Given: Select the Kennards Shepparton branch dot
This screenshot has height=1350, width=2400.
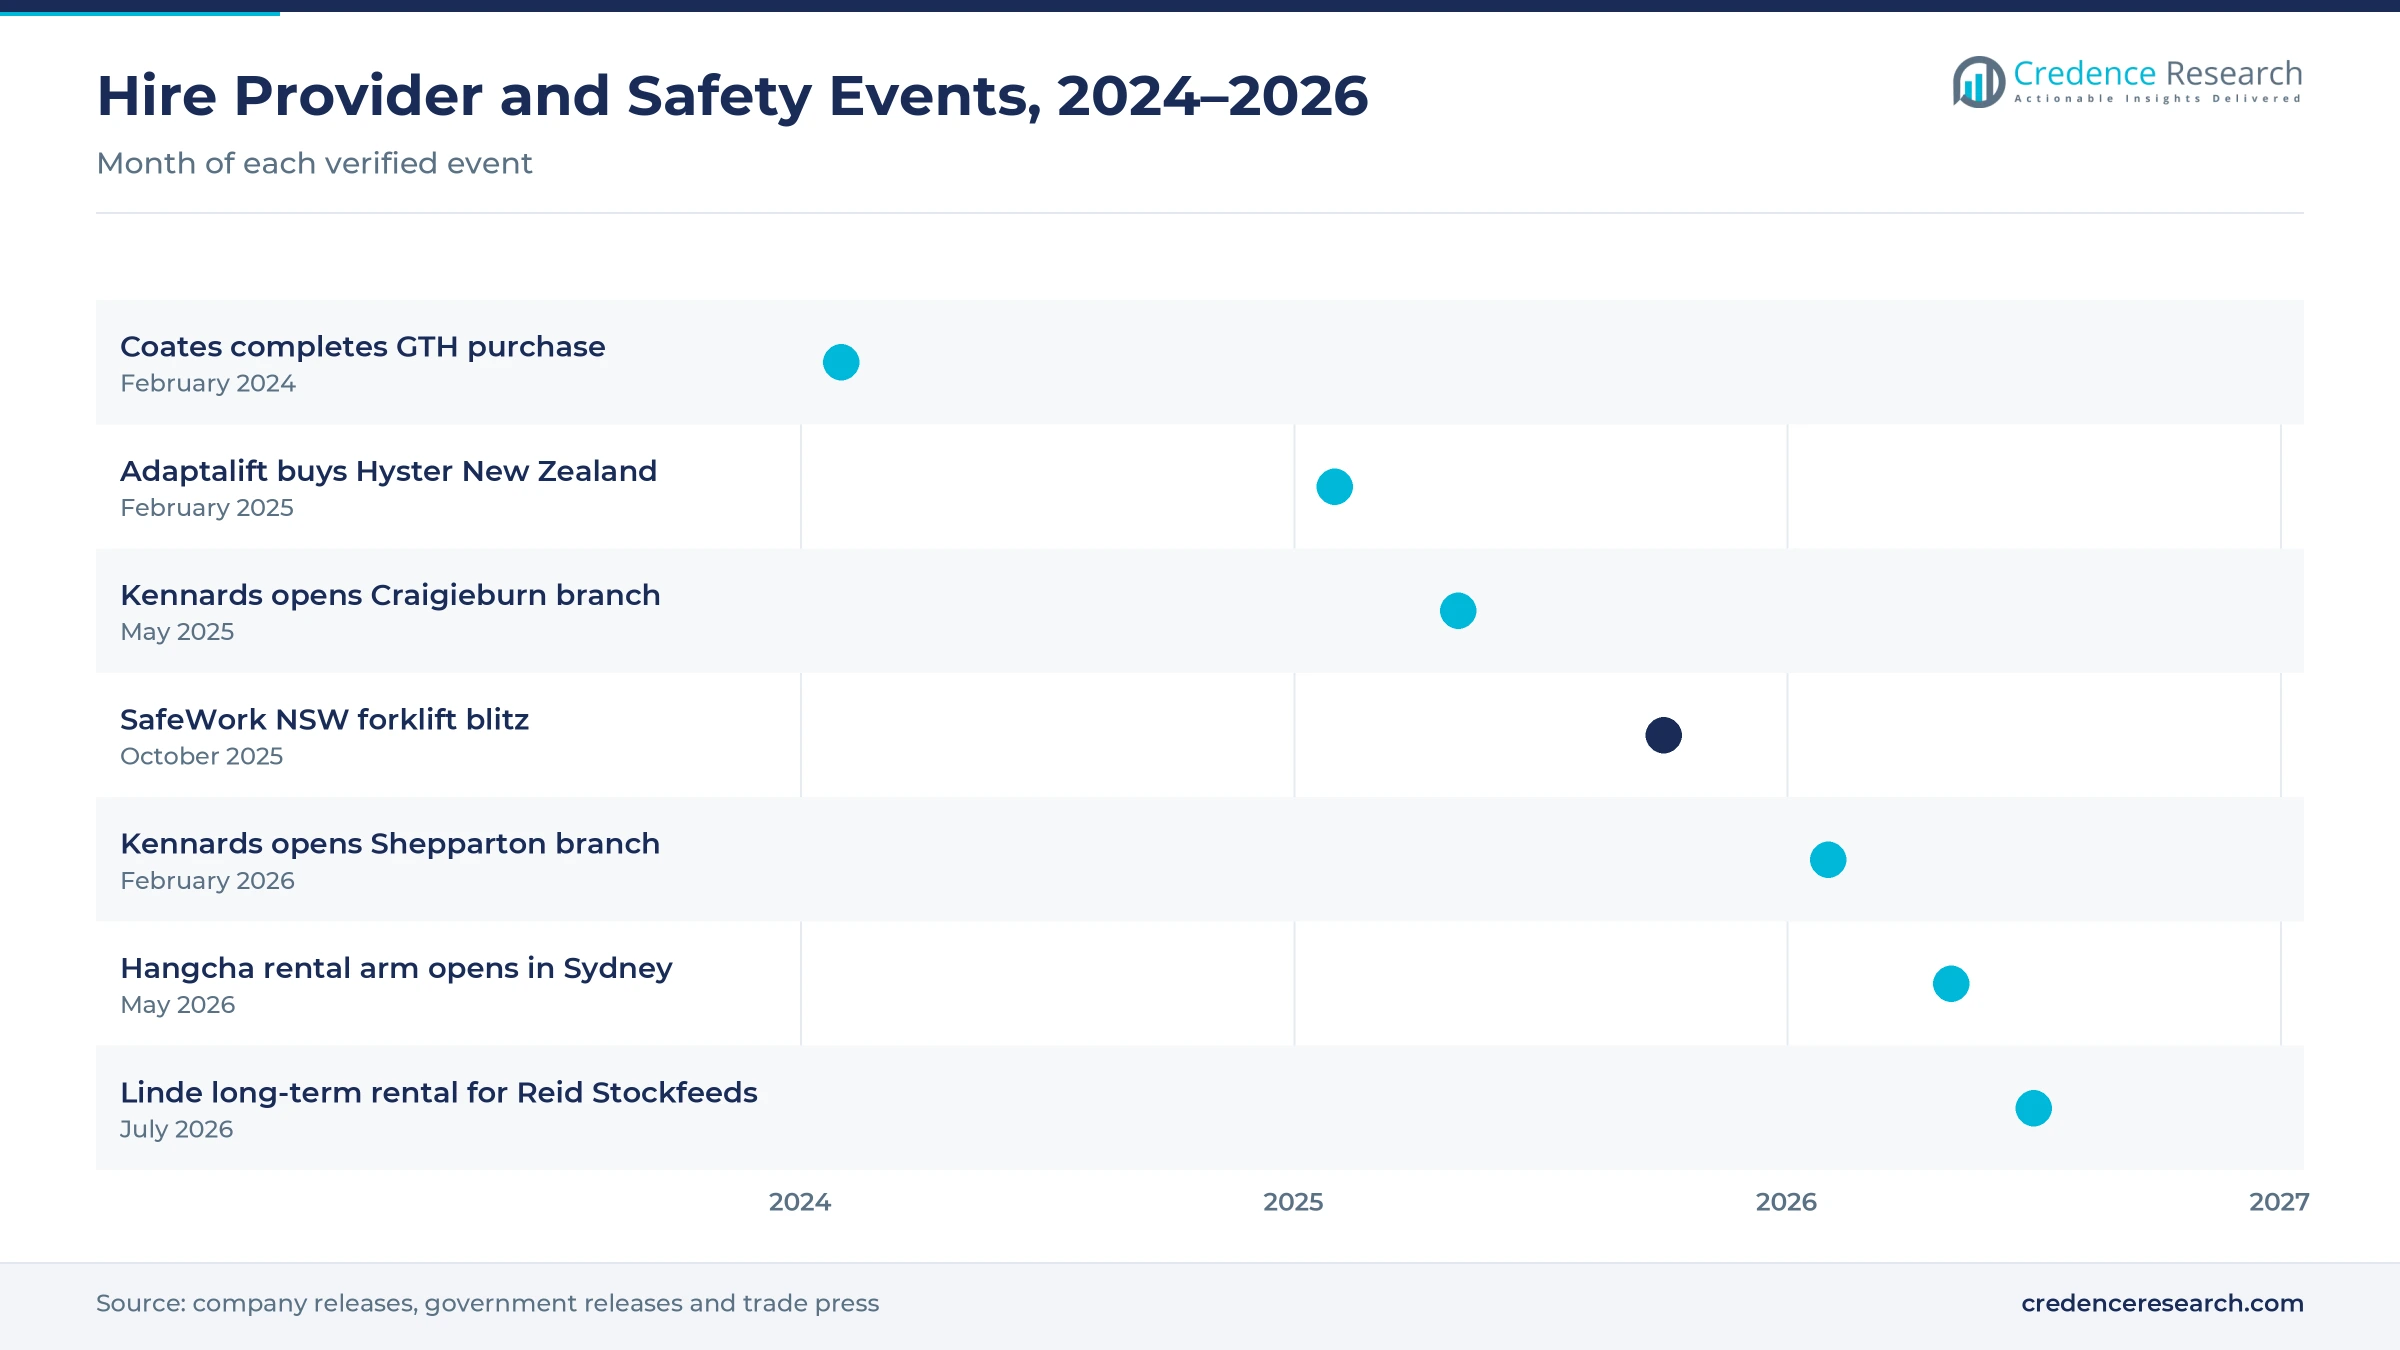Looking at the screenshot, I should pos(1828,860).
